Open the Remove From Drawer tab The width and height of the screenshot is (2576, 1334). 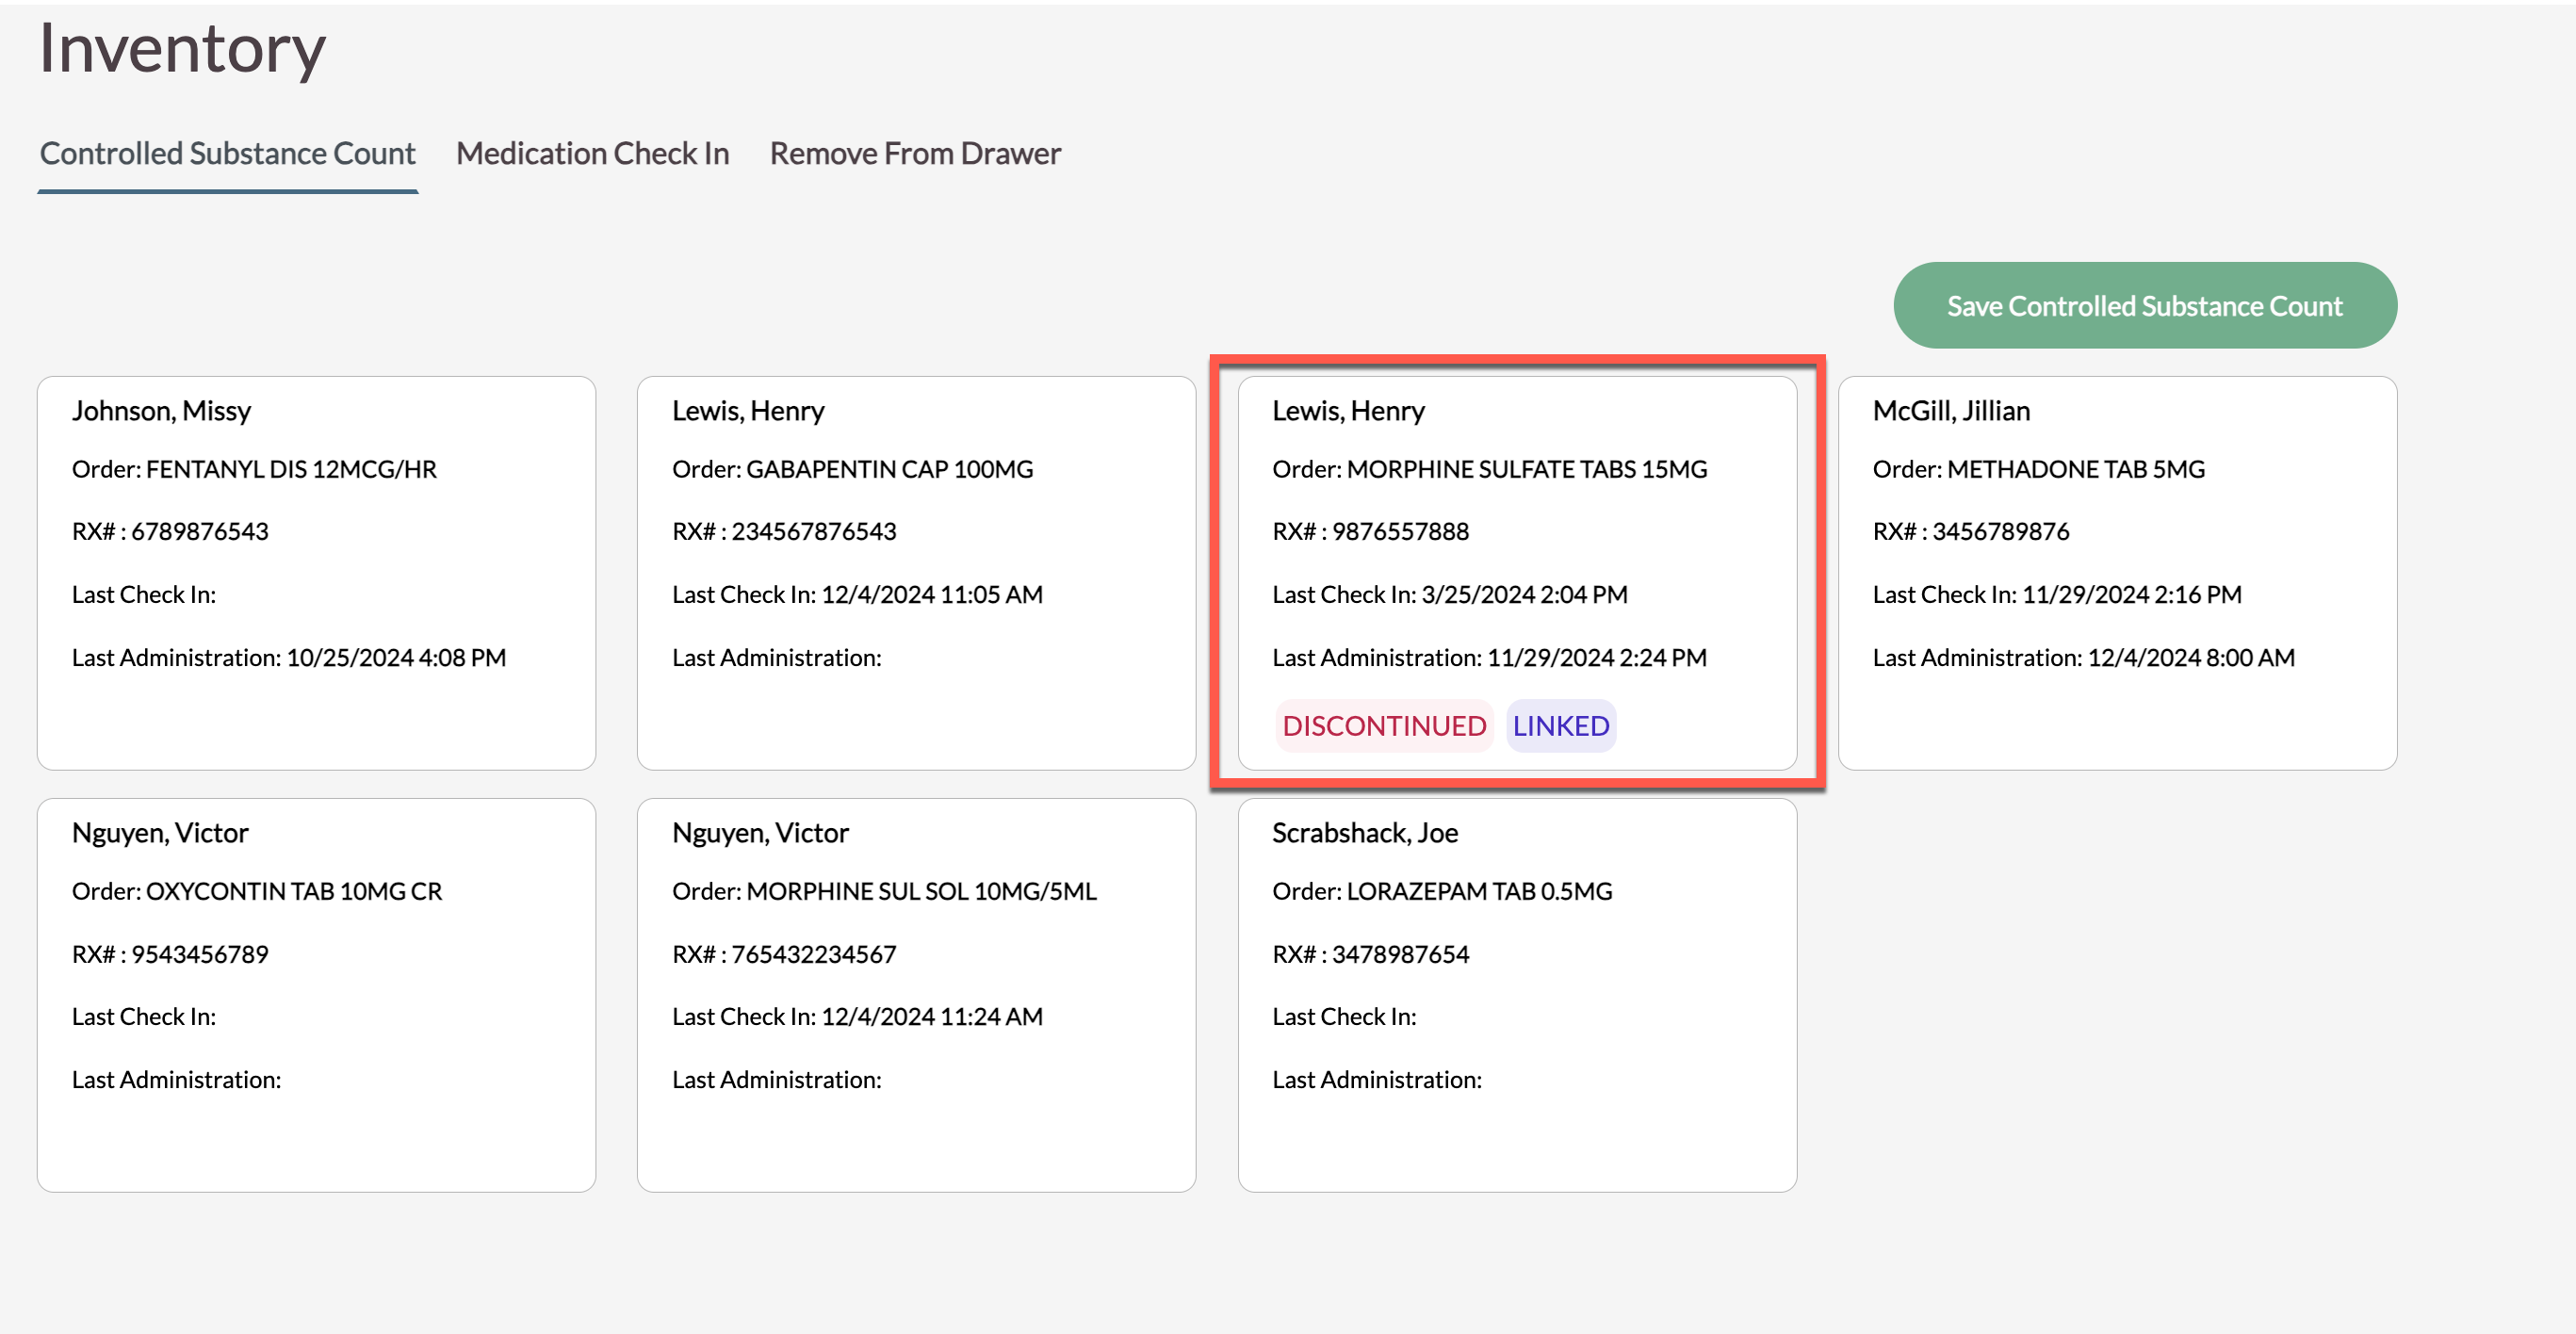[x=914, y=153]
